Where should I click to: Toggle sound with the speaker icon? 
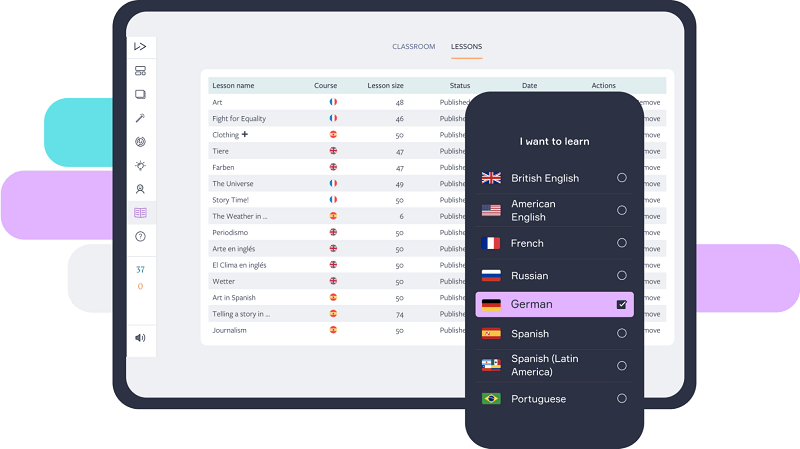(140, 338)
